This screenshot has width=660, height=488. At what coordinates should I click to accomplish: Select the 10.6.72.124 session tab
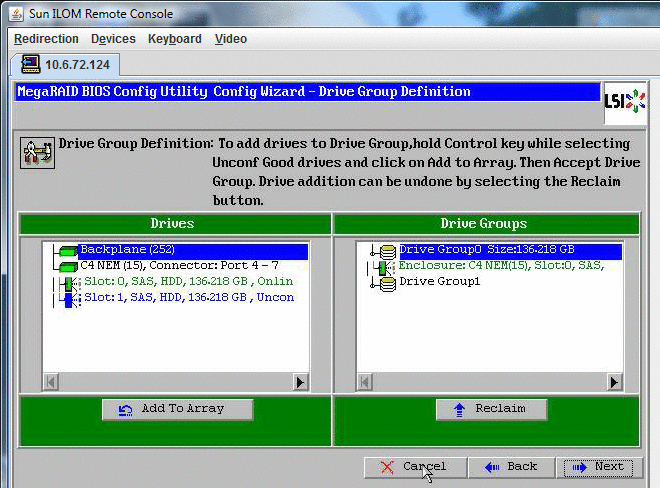coord(66,64)
